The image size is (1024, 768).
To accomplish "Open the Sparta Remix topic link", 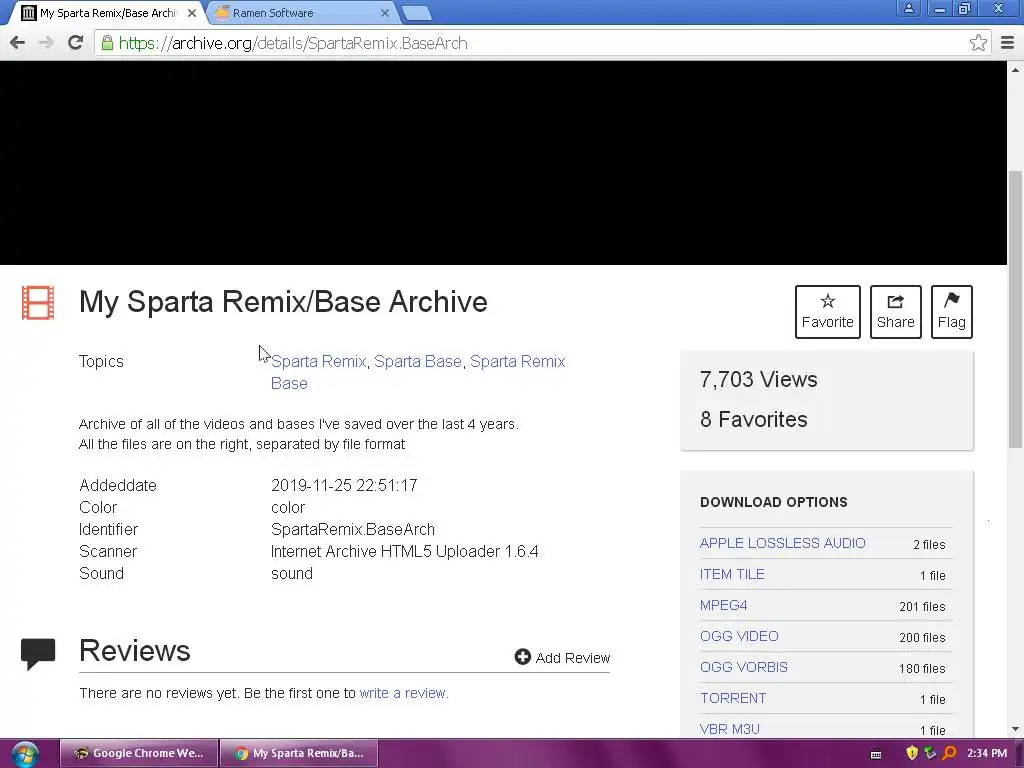I will (319, 361).
